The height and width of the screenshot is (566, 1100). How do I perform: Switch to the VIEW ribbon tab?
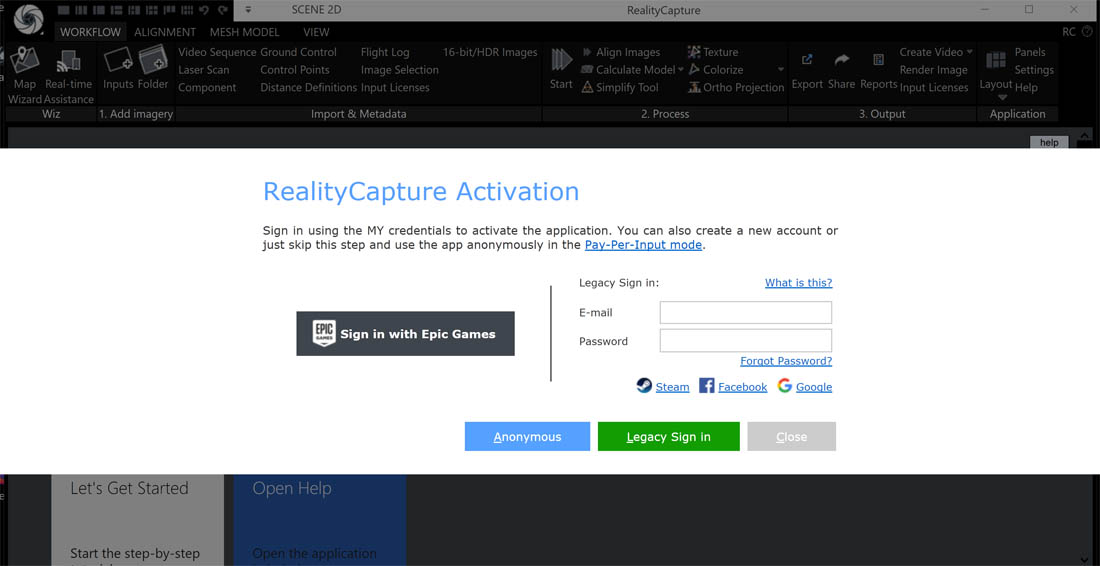316,32
